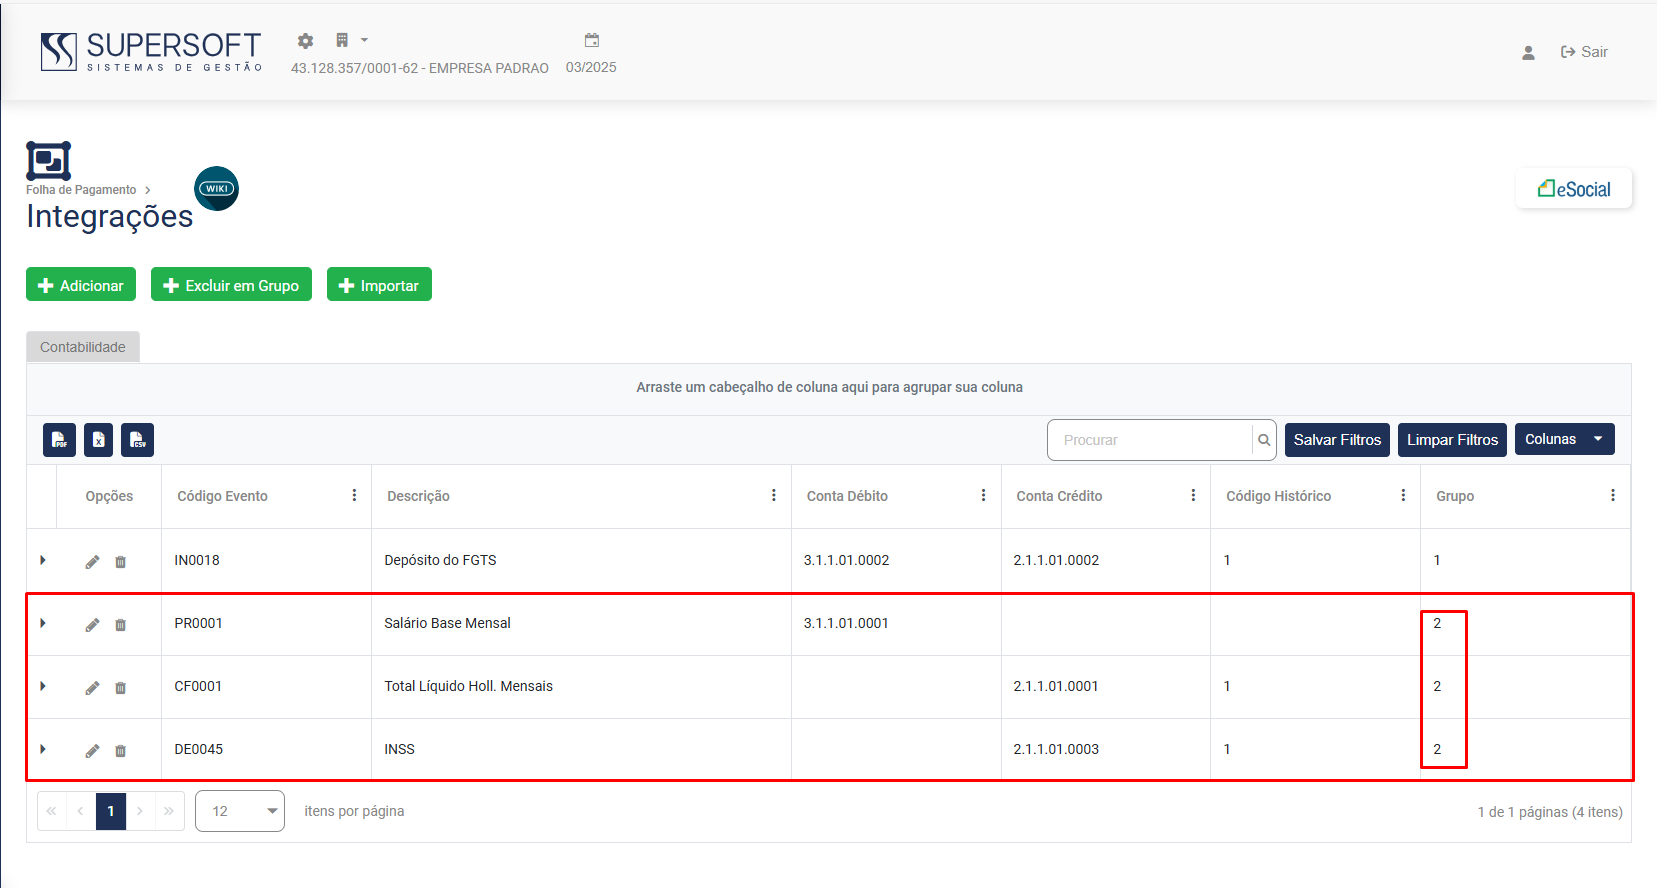Screen dimensions: 1657x888
Task: Expand the PR0001 row details
Action: point(43,623)
